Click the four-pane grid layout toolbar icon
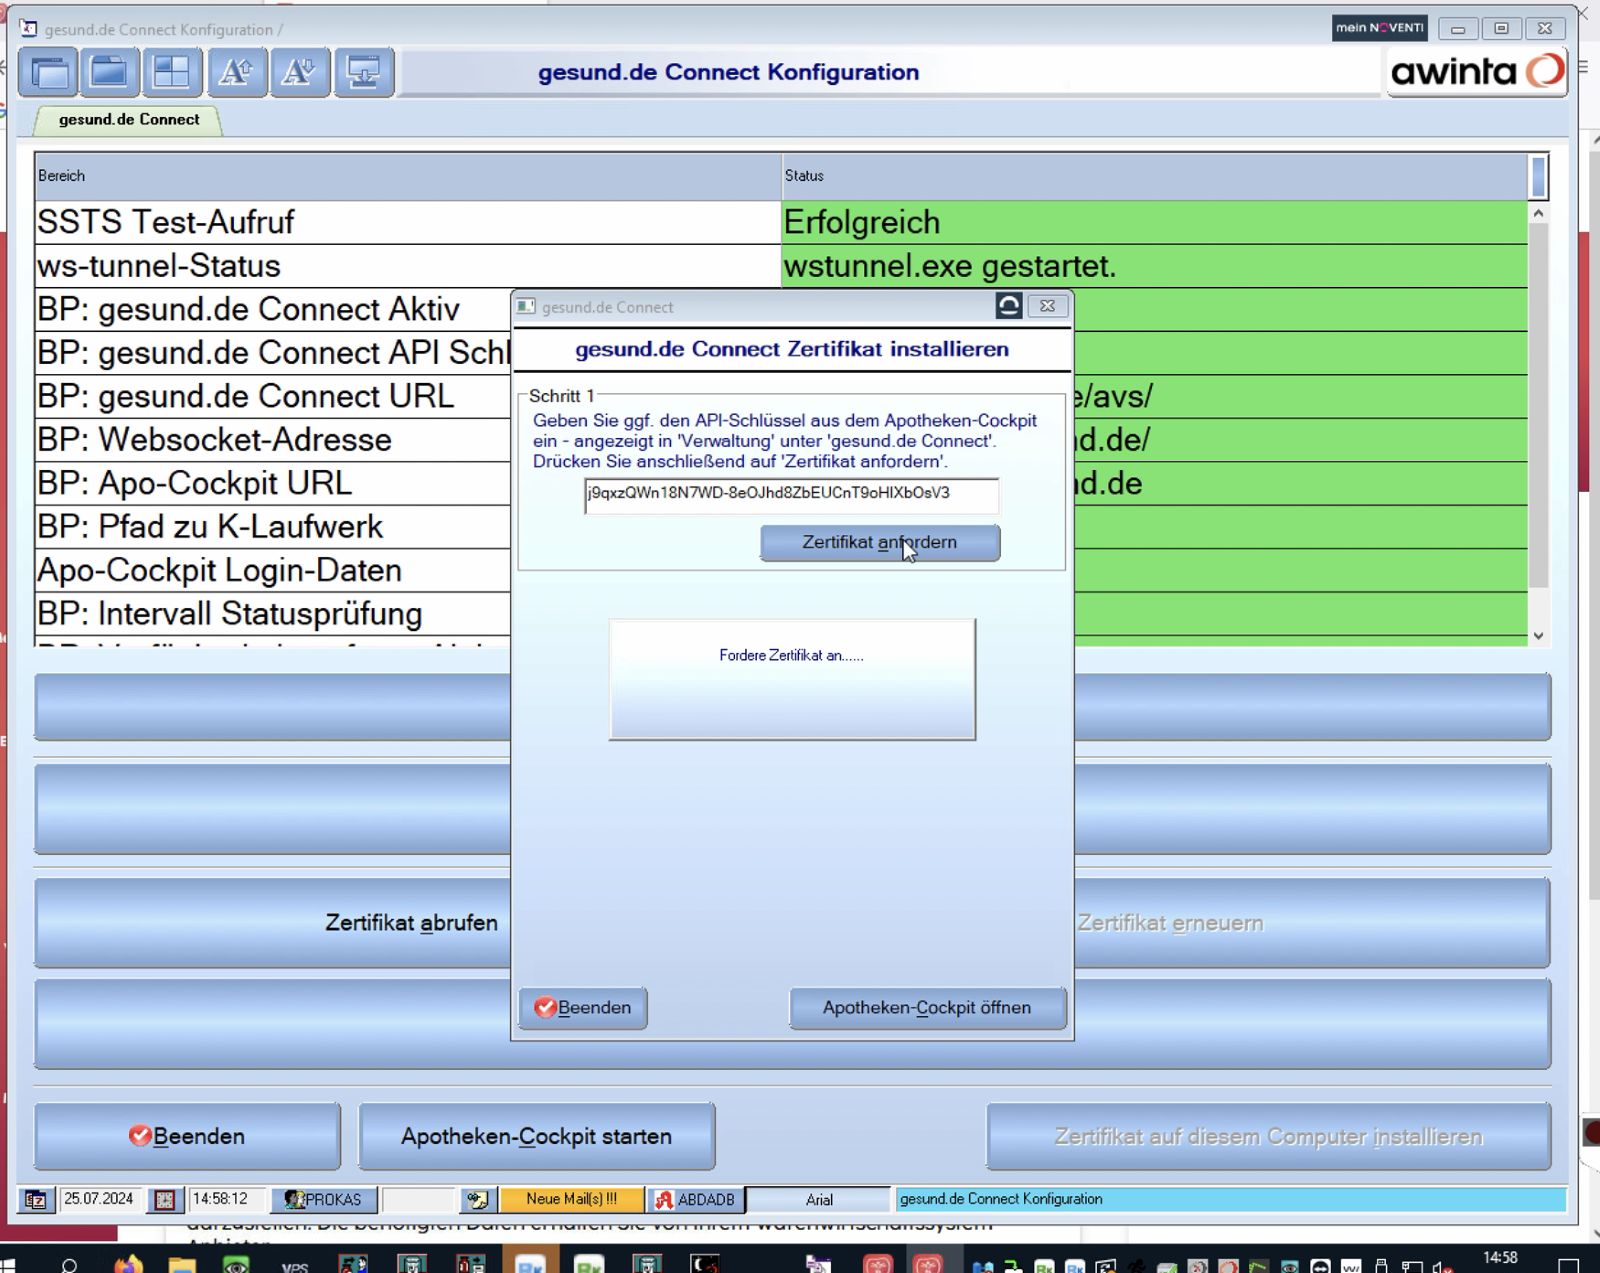The height and width of the screenshot is (1273, 1600). 172,72
